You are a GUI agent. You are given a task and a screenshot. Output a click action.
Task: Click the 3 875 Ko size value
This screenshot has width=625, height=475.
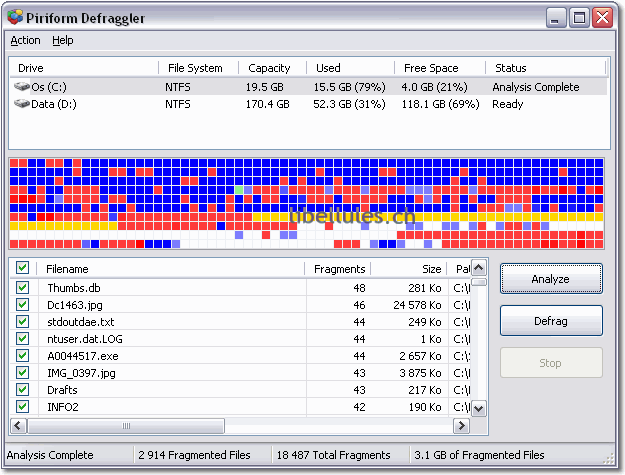[x=420, y=373]
